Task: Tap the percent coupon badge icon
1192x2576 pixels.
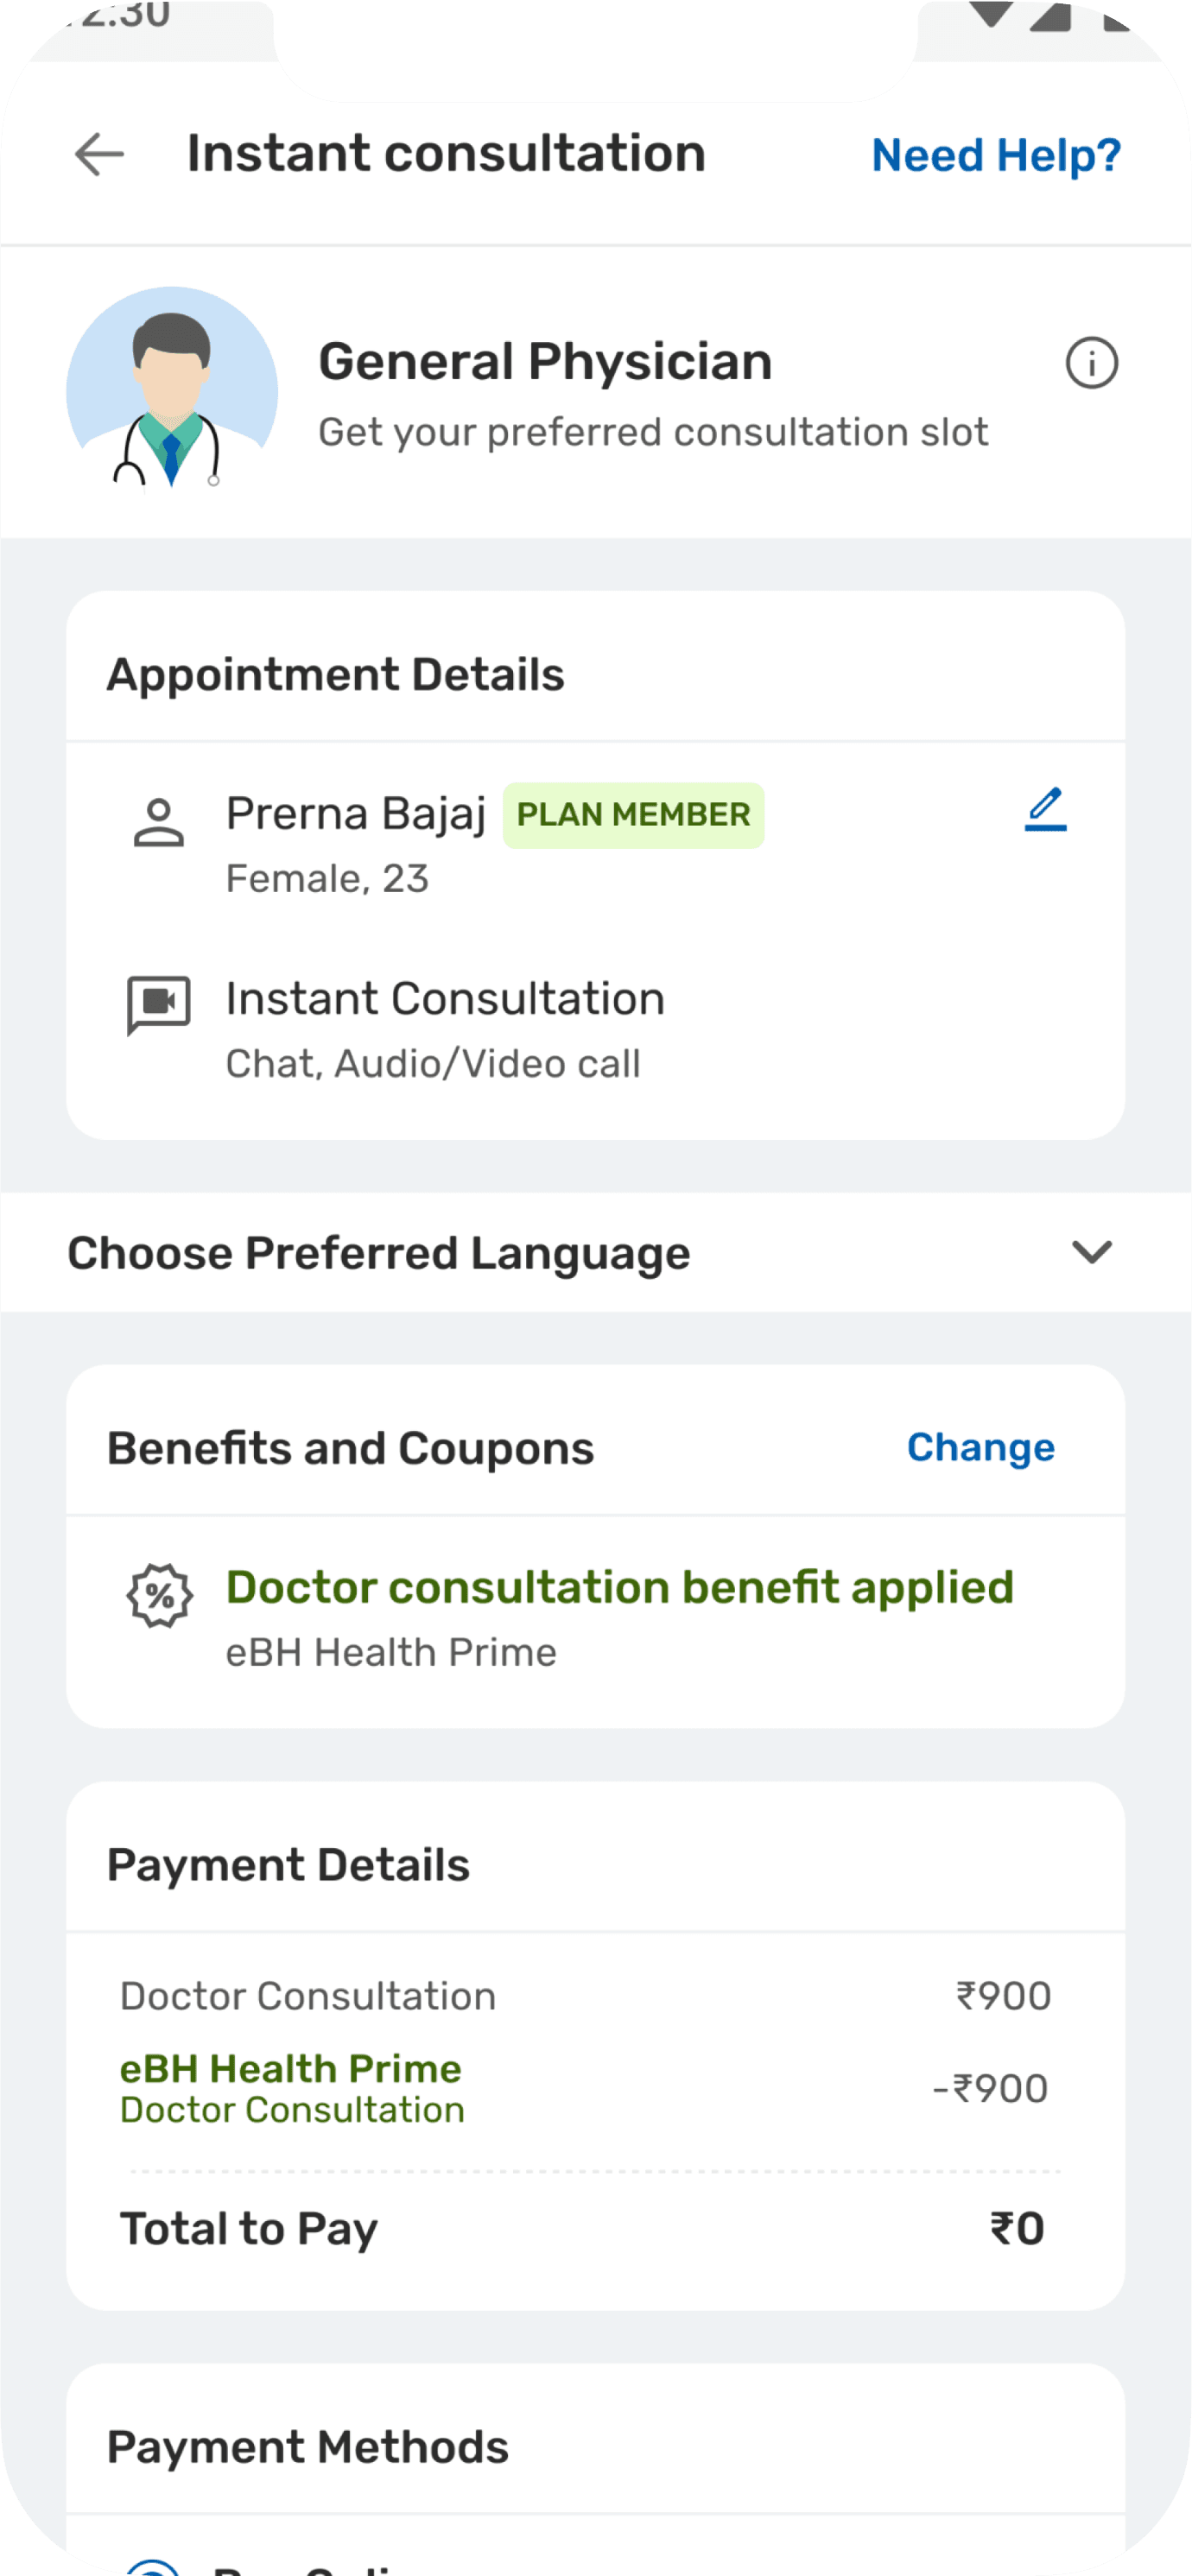Action: coord(160,1596)
